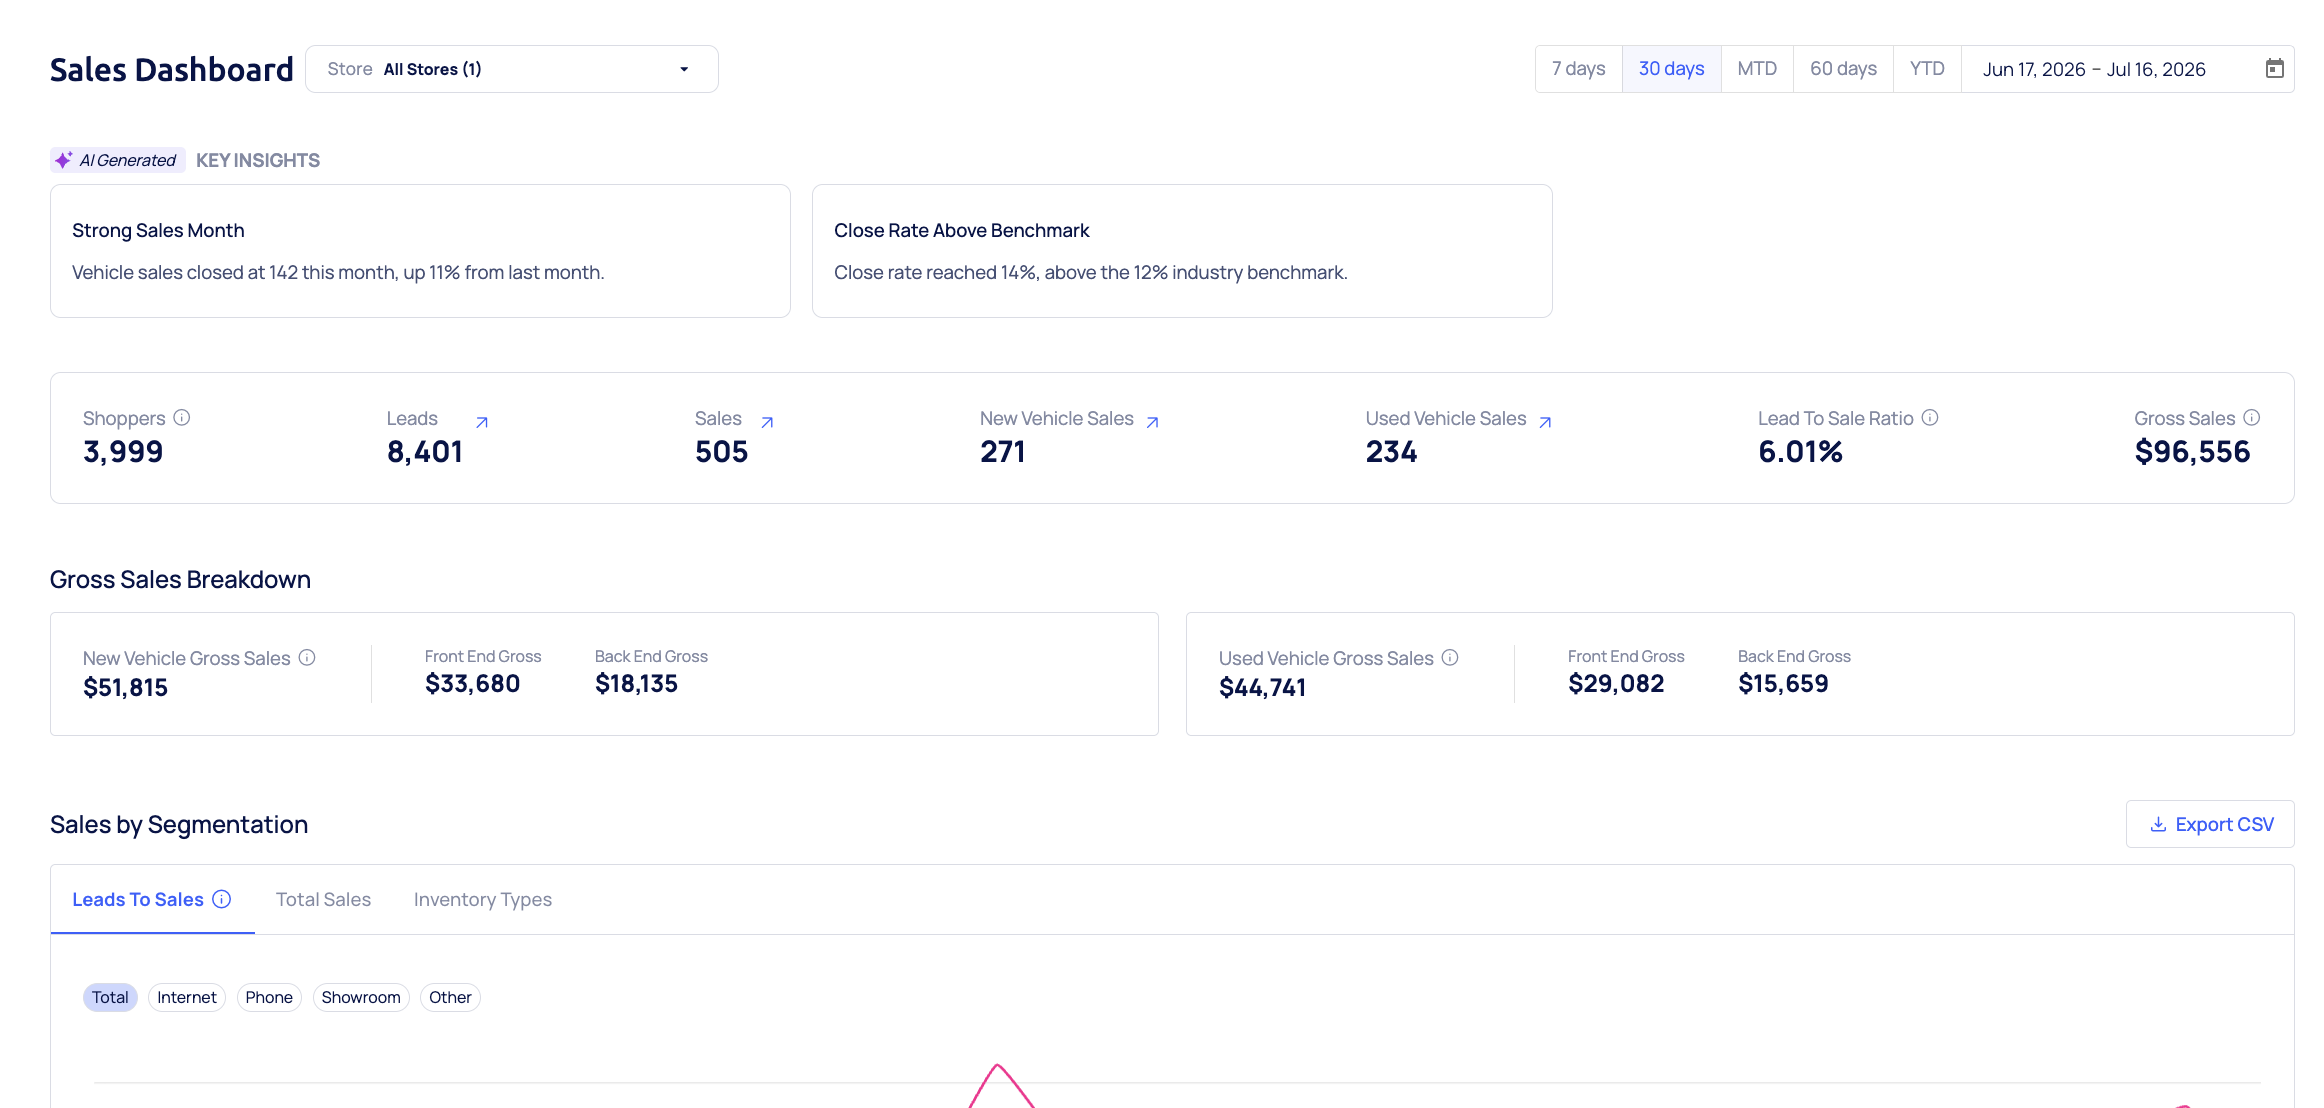Select the Phone segment filter chip
The width and height of the screenshot is (2324, 1108).
269,998
